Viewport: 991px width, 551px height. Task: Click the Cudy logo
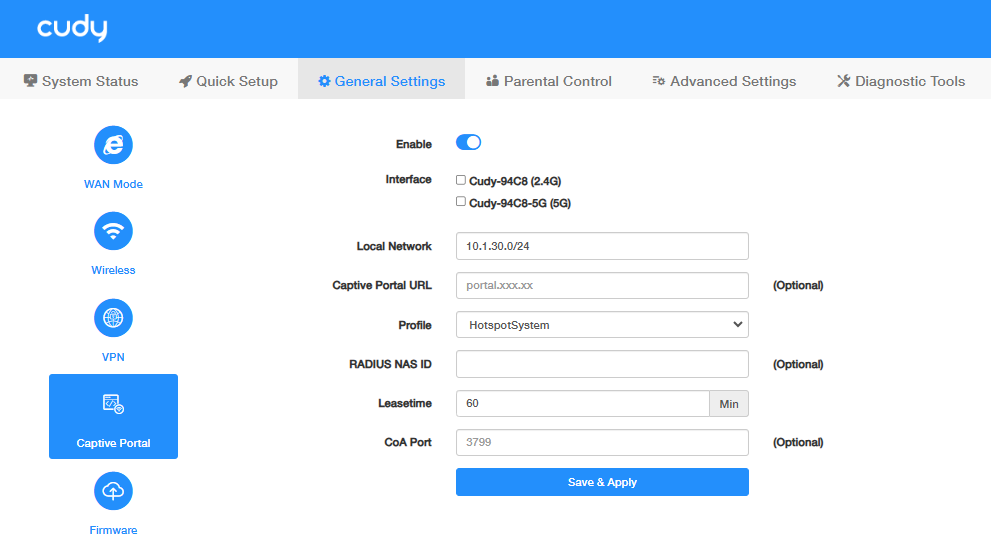click(72, 29)
